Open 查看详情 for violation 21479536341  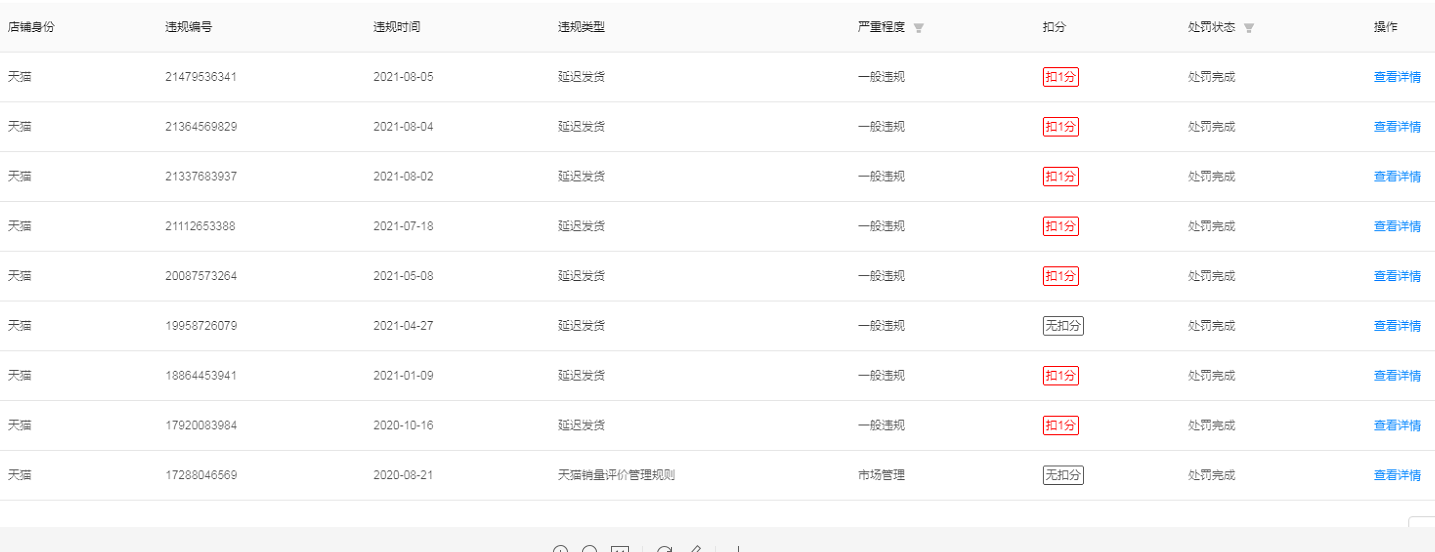pyautogui.click(x=1397, y=77)
